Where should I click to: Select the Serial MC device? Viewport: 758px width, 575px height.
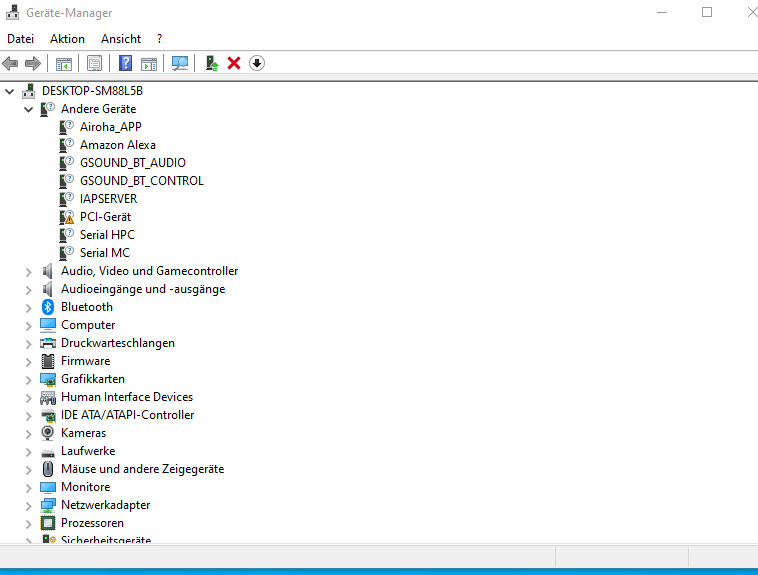coord(105,253)
